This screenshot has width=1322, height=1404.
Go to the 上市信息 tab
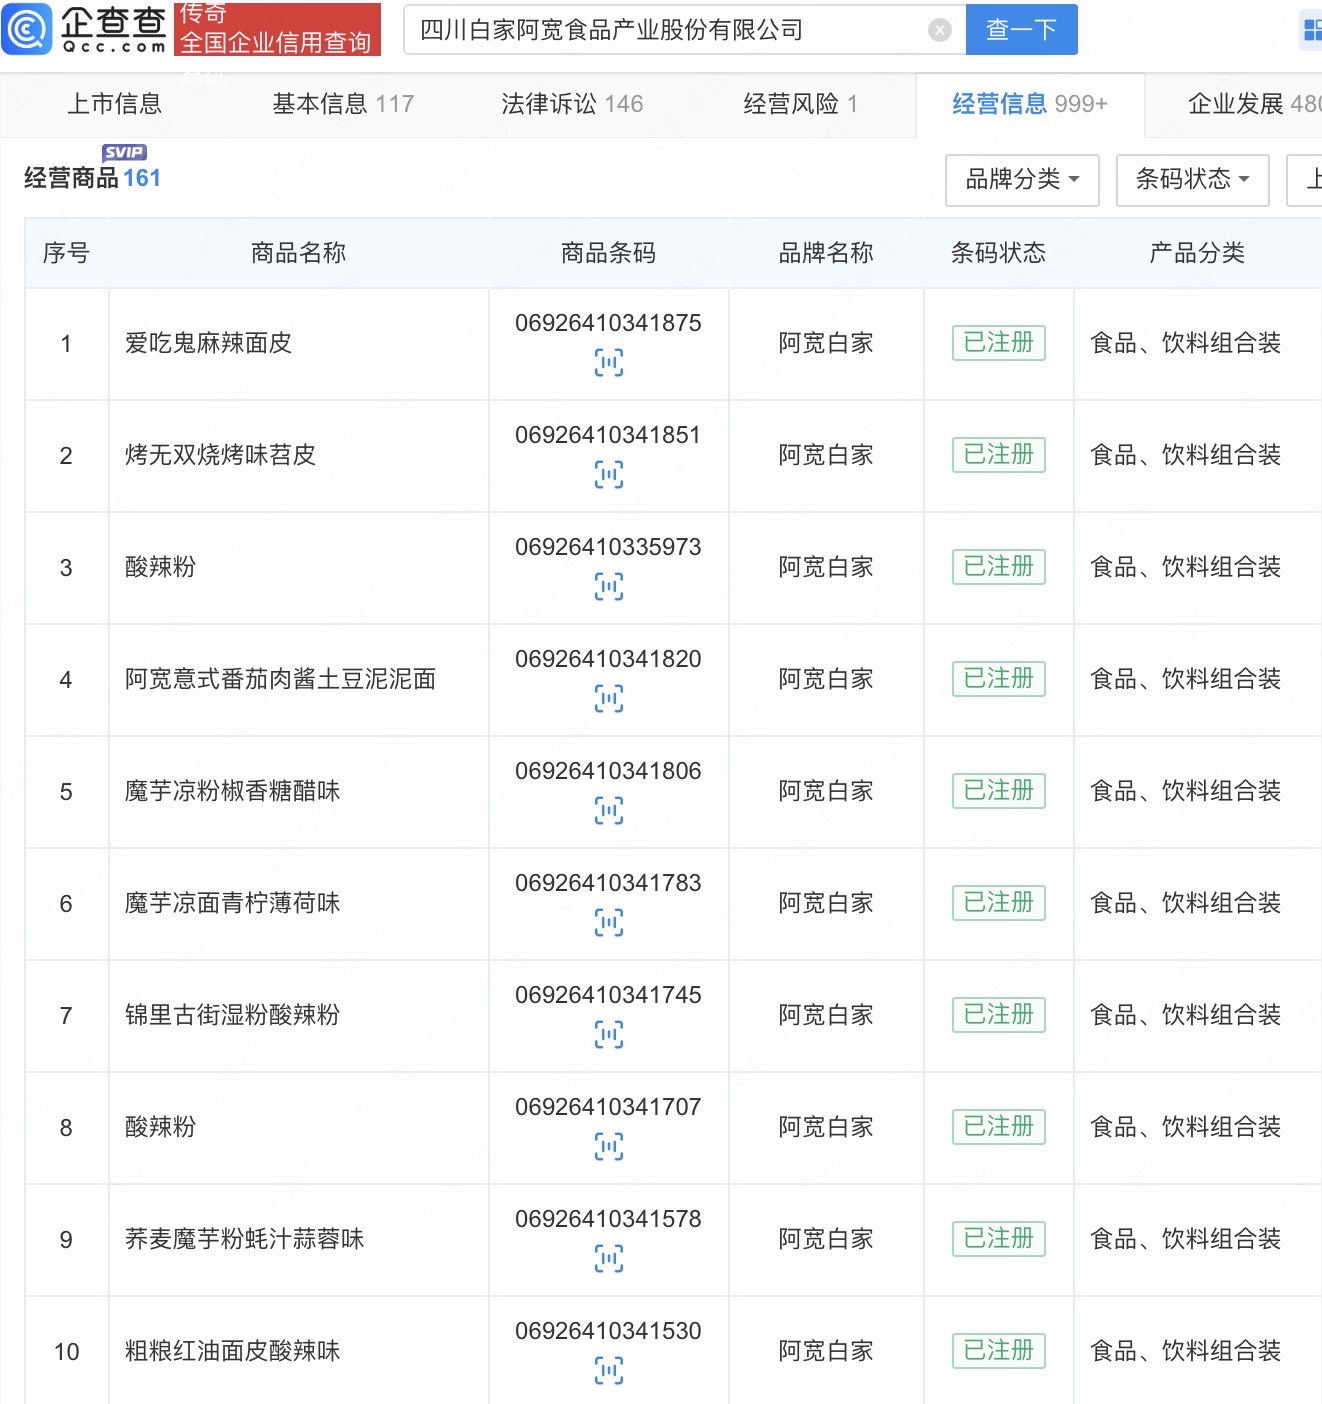(114, 104)
